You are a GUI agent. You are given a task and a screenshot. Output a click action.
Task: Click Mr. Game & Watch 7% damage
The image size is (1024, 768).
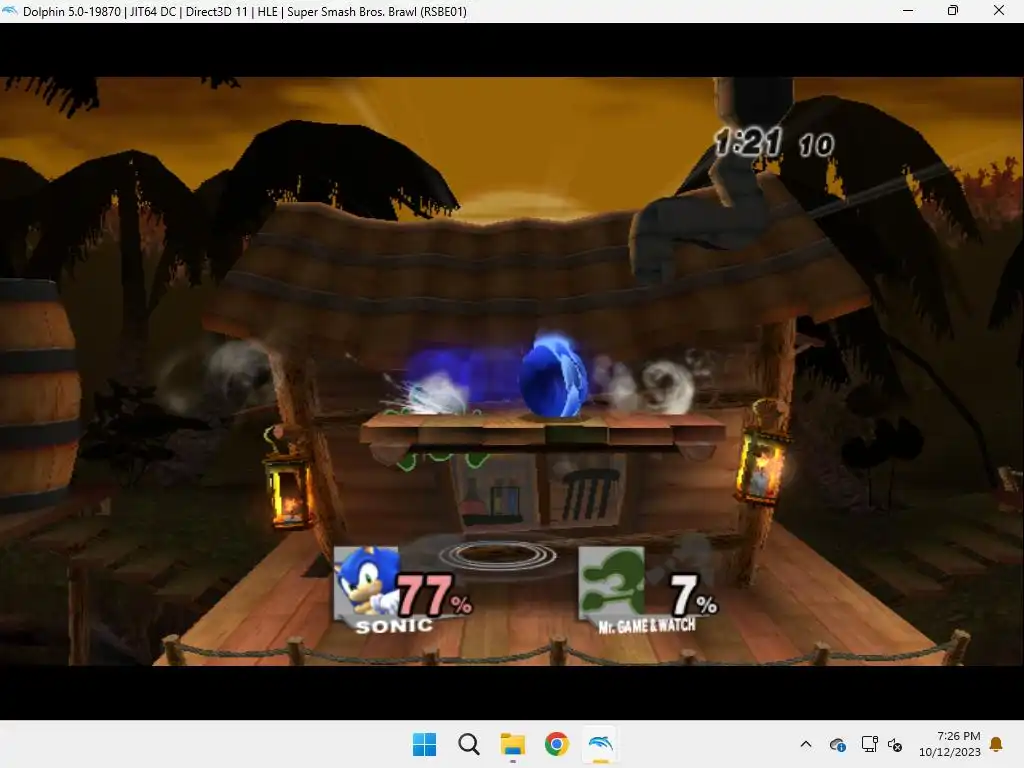[x=694, y=595]
